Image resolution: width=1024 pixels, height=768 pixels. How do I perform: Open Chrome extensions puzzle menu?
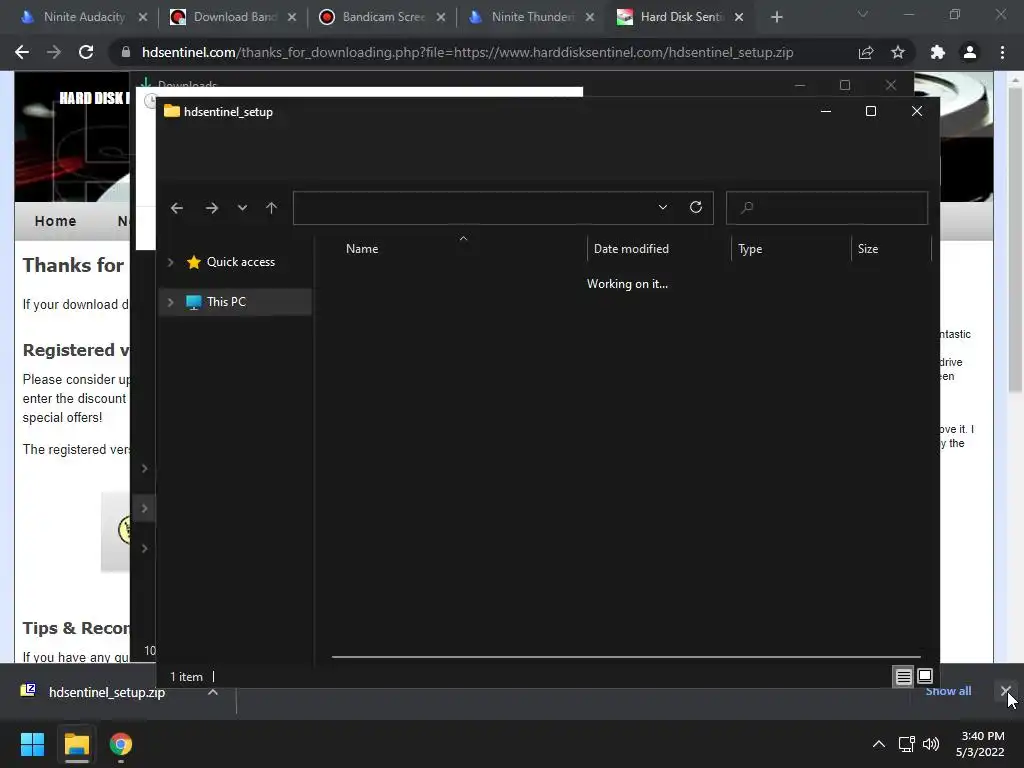point(938,52)
